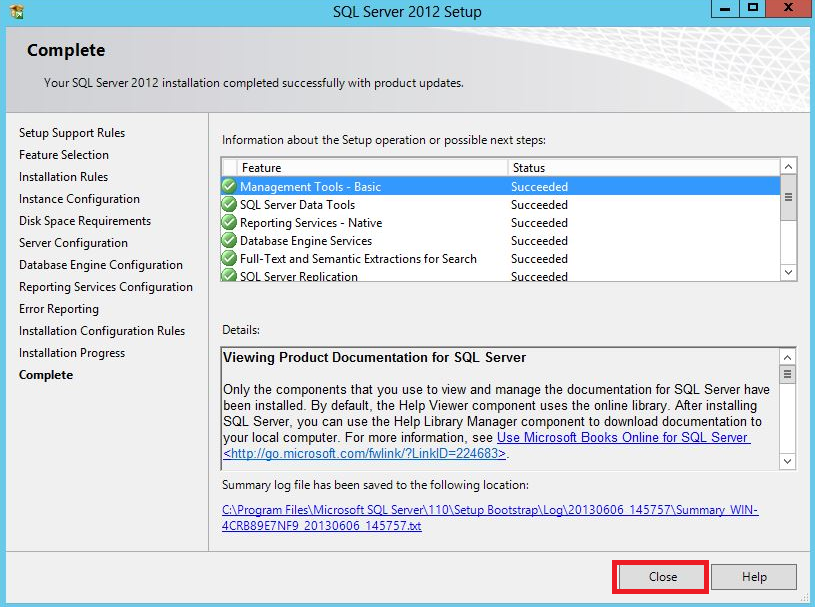Open the summary log file path link
The width and height of the screenshot is (815, 607).
[490, 518]
